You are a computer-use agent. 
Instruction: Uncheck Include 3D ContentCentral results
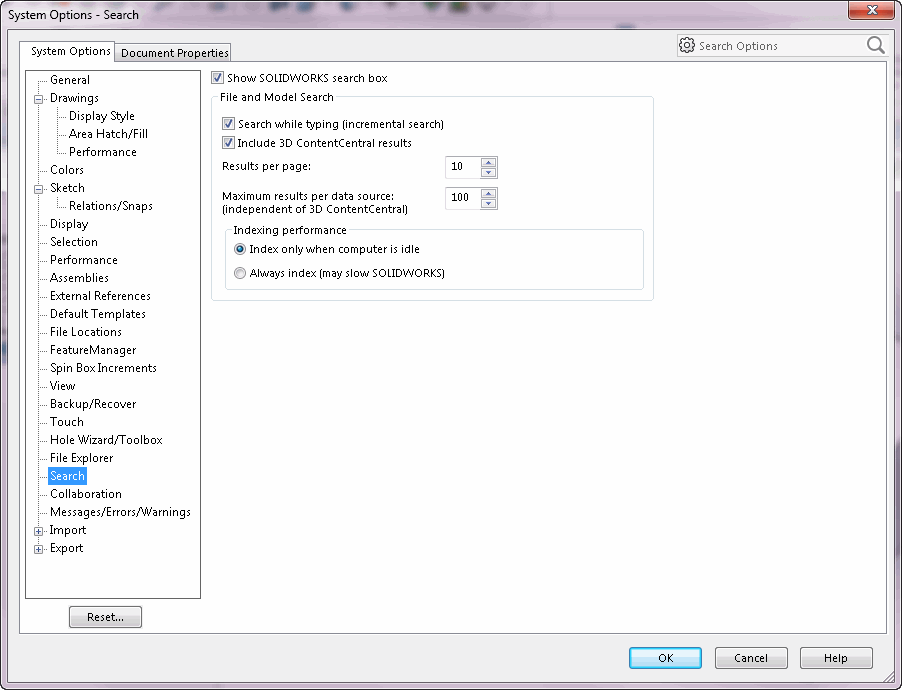tap(228, 143)
